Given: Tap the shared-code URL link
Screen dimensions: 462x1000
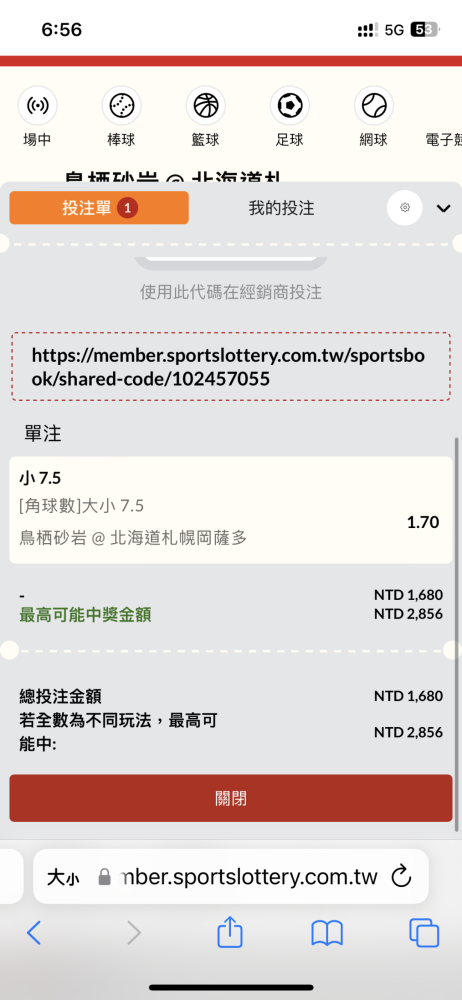Looking at the screenshot, I should point(228,367).
